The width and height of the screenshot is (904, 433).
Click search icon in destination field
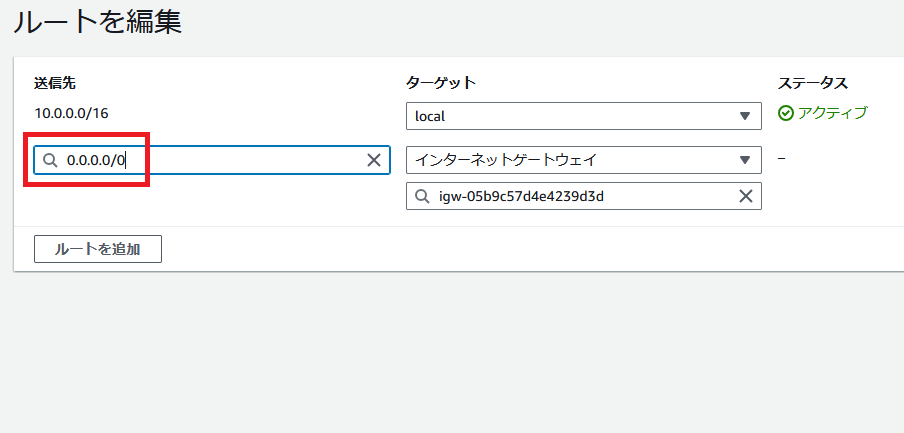tap(51, 160)
